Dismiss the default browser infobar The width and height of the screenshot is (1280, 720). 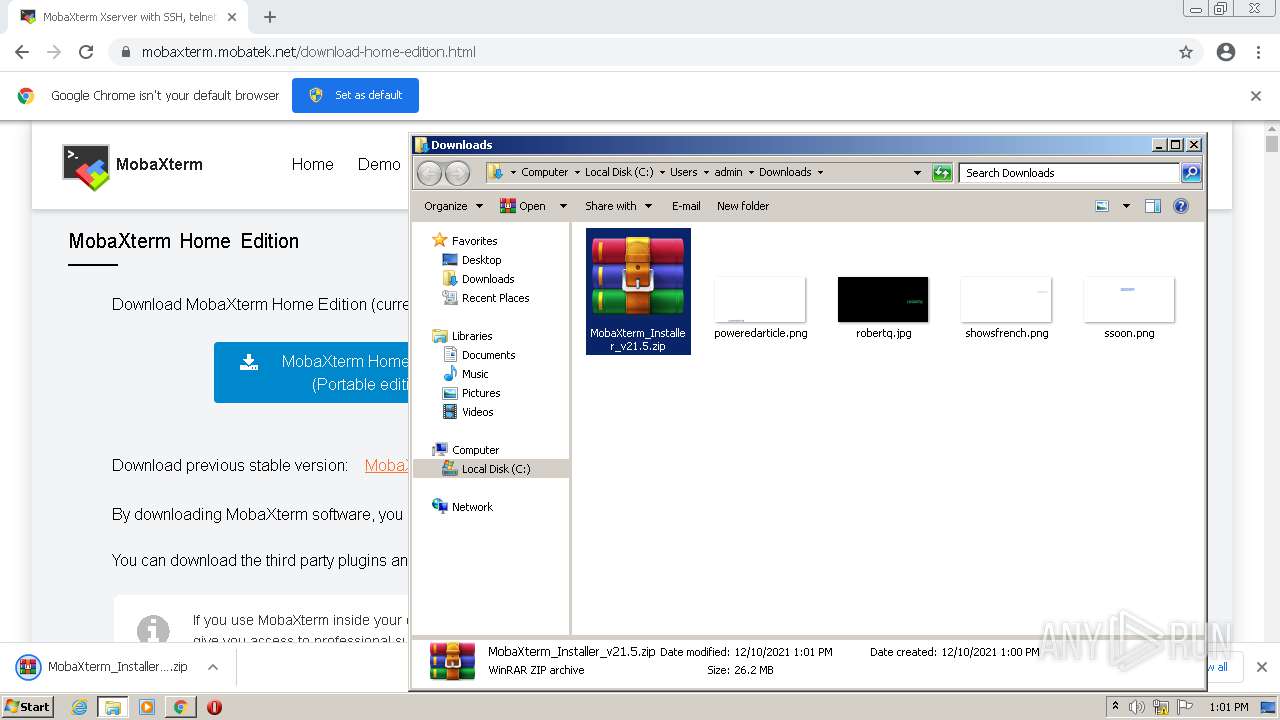[1256, 96]
